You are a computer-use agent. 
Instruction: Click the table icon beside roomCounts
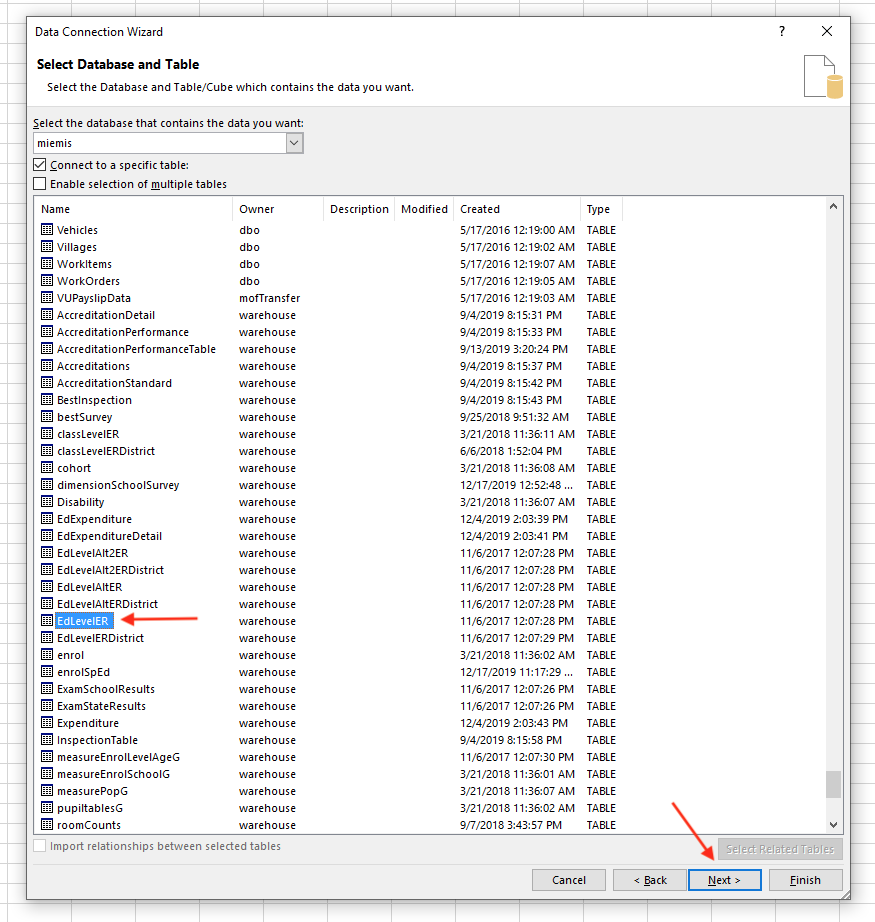coord(46,825)
